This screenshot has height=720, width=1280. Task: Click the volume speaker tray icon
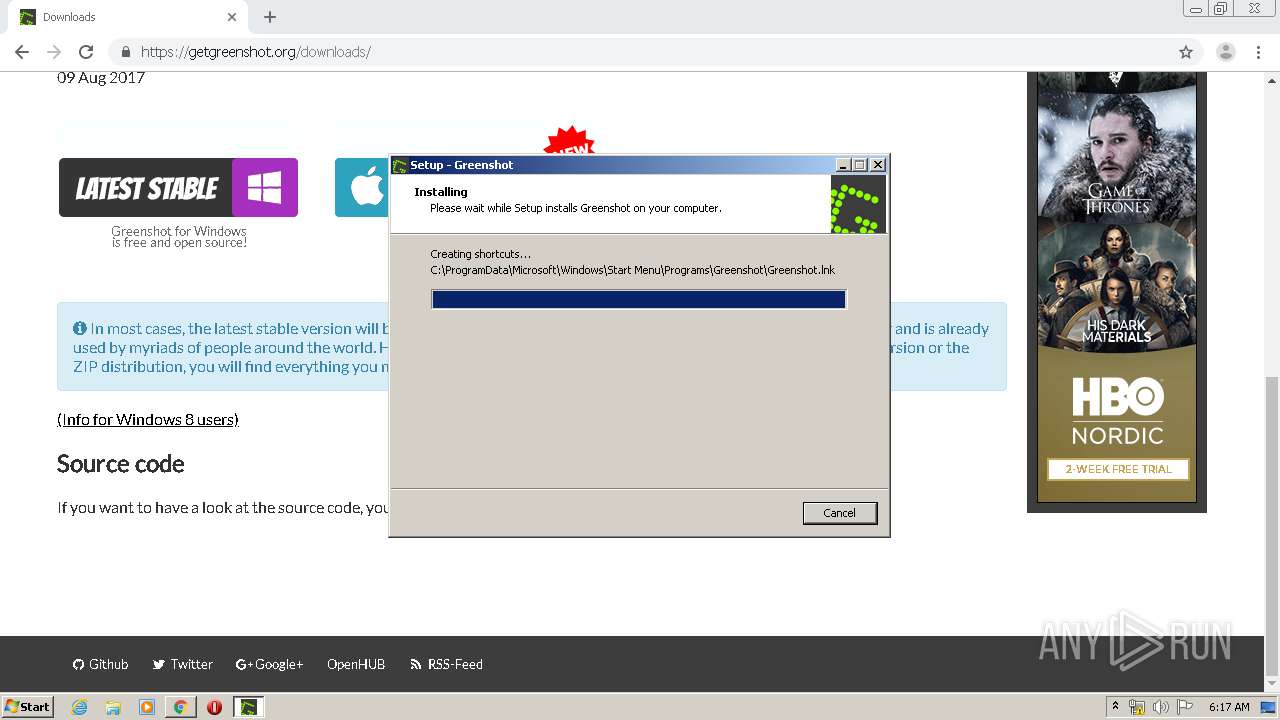tap(1160, 707)
